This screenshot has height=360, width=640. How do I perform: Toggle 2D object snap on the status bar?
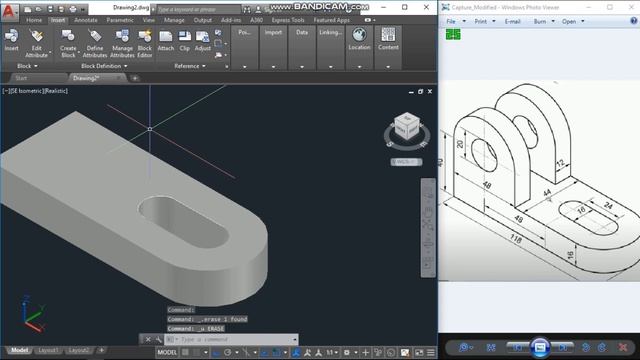(x=276, y=352)
